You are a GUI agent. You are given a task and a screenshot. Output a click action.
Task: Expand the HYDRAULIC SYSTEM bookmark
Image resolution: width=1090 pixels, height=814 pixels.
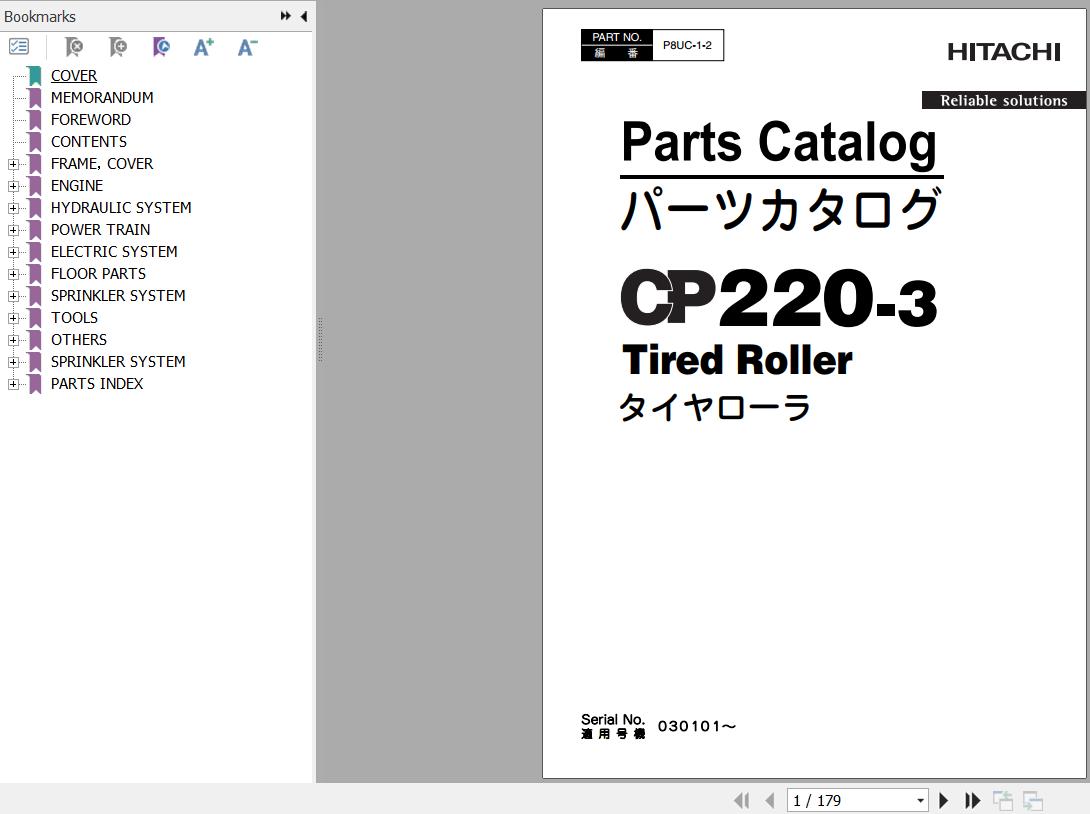coord(13,208)
